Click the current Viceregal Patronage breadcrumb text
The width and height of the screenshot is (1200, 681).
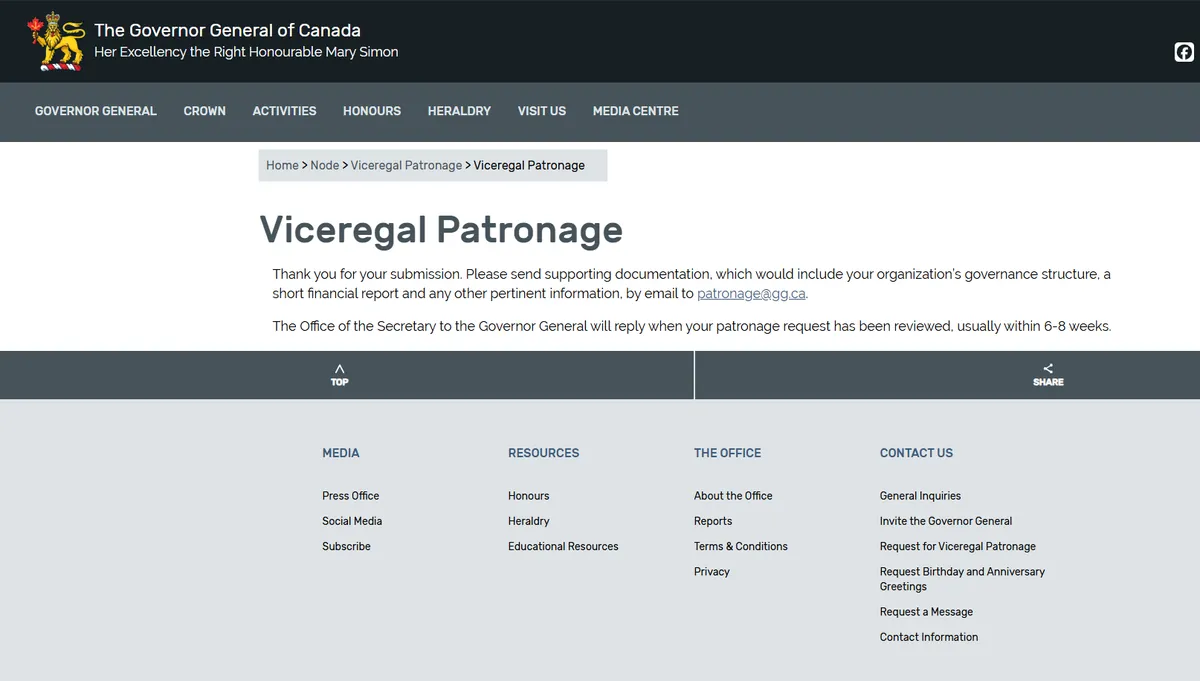coord(529,165)
